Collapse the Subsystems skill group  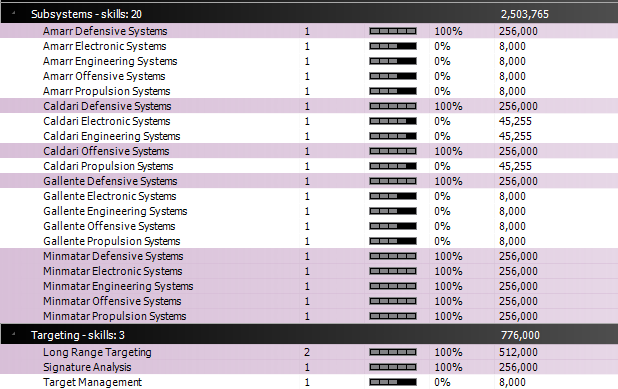tap(13, 13)
